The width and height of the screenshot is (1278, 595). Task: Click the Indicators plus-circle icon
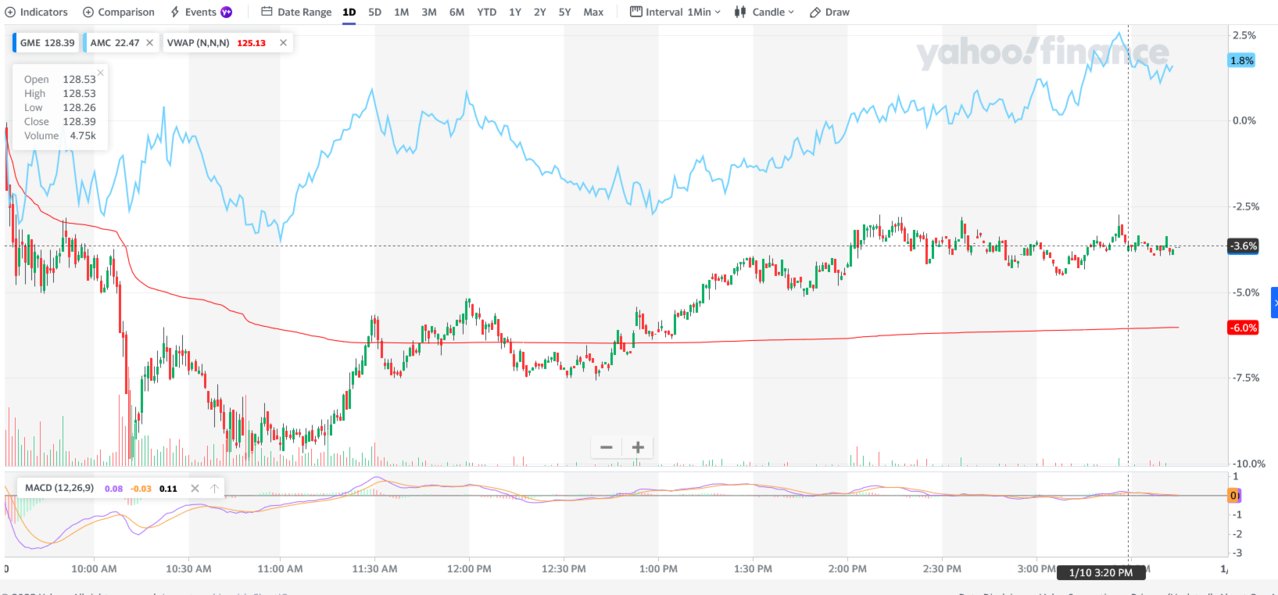[11, 12]
